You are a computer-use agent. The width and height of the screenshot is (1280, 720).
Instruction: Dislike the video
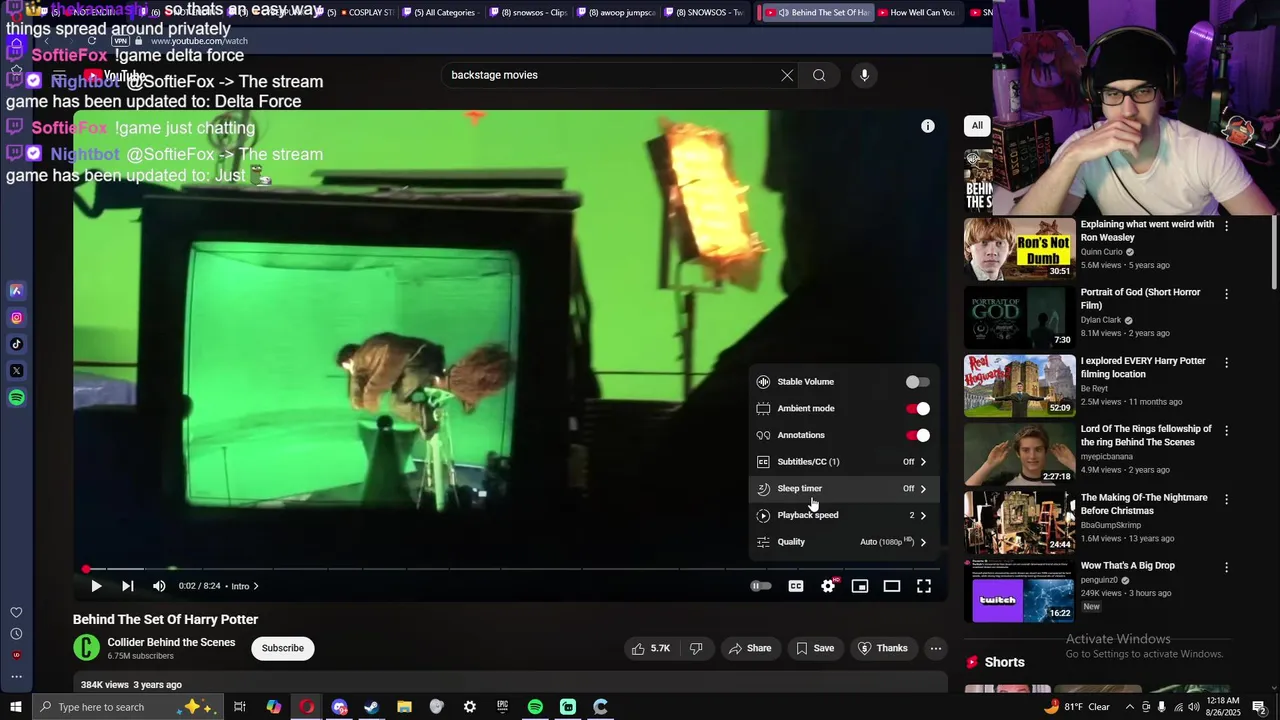point(696,648)
